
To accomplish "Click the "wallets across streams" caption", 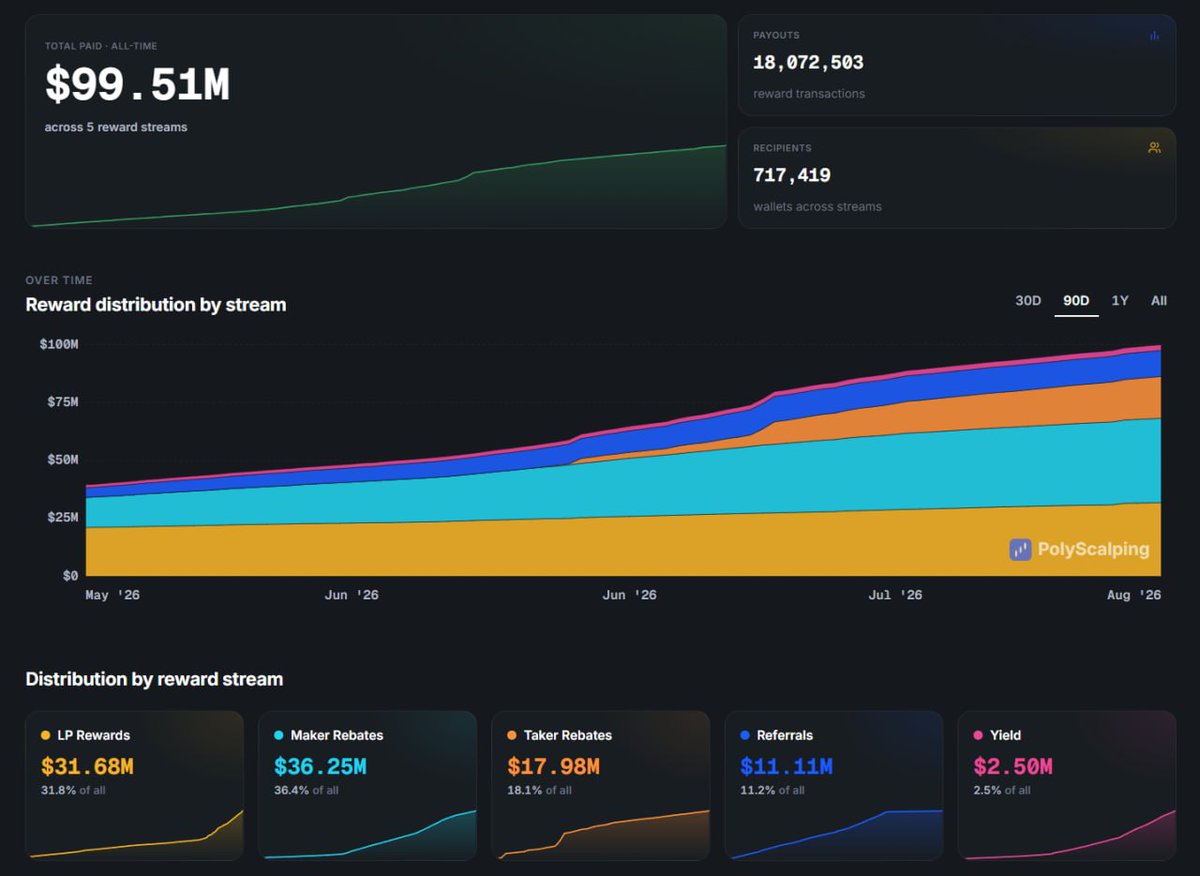I will click(x=817, y=207).
